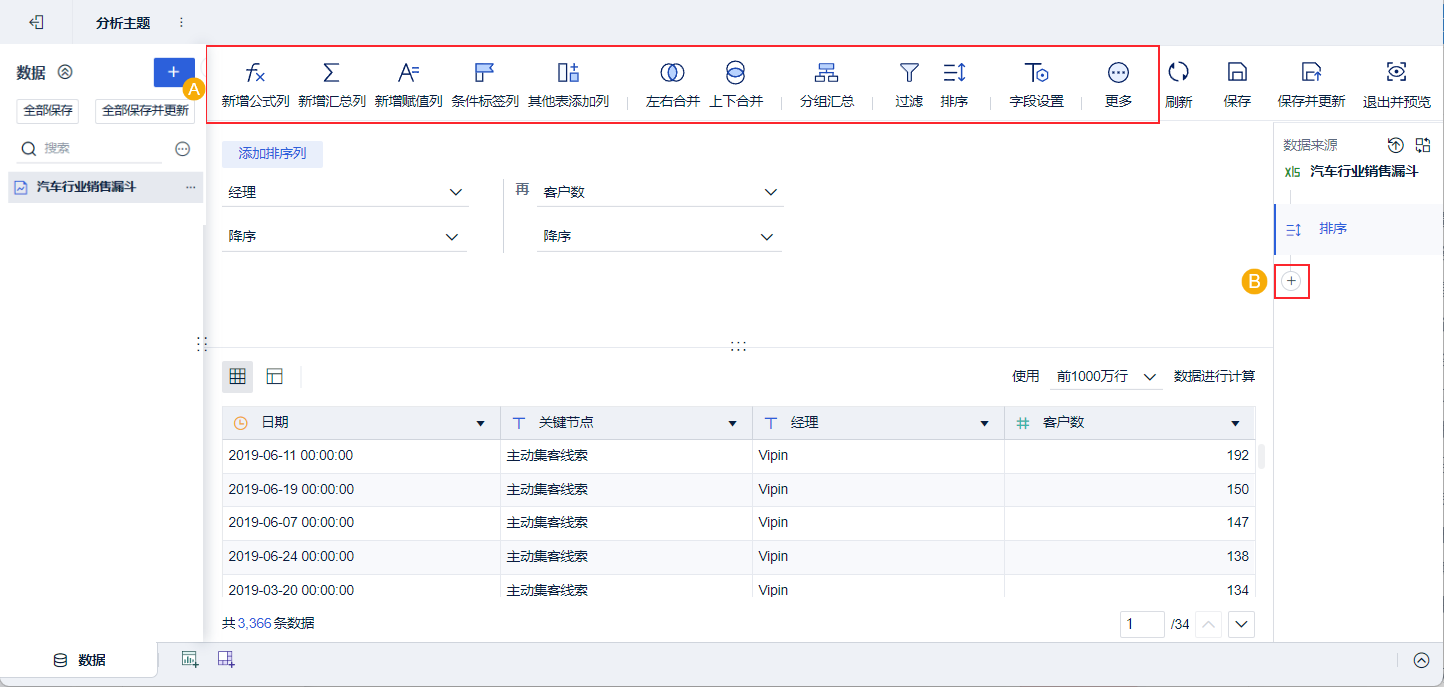Select the 分析主题 tab
Viewport: 1444px width, 687px height.
click(x=123, y=23)
